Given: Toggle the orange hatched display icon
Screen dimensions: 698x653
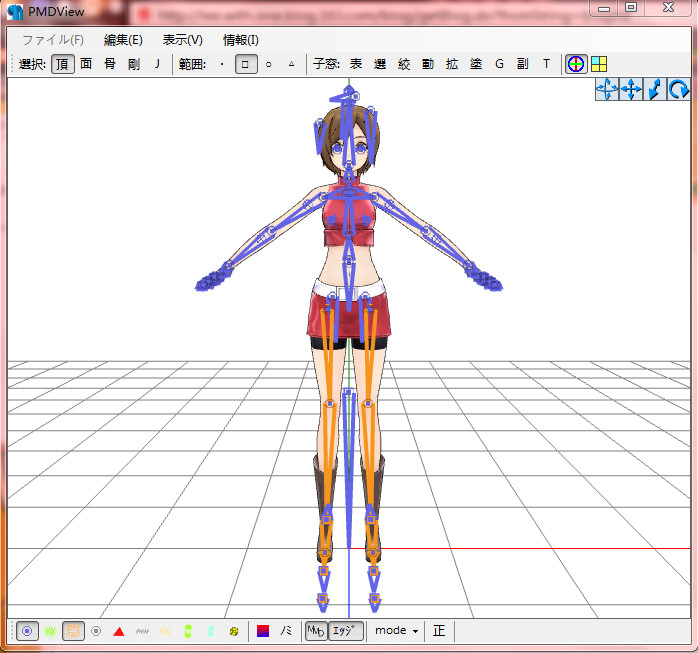Looking at the screenshot, I should [73, 631].
